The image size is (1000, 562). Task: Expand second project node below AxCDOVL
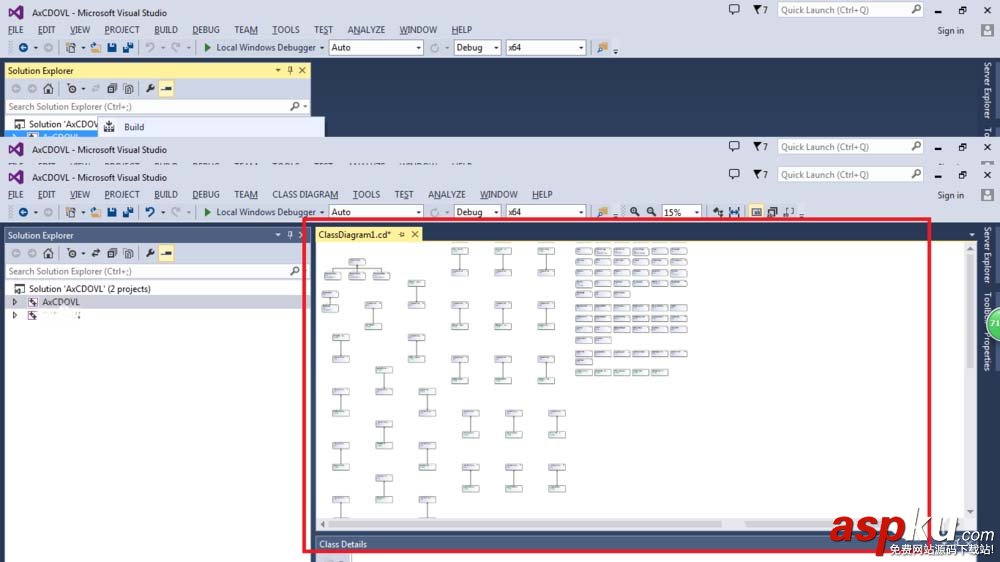(15, 315)
